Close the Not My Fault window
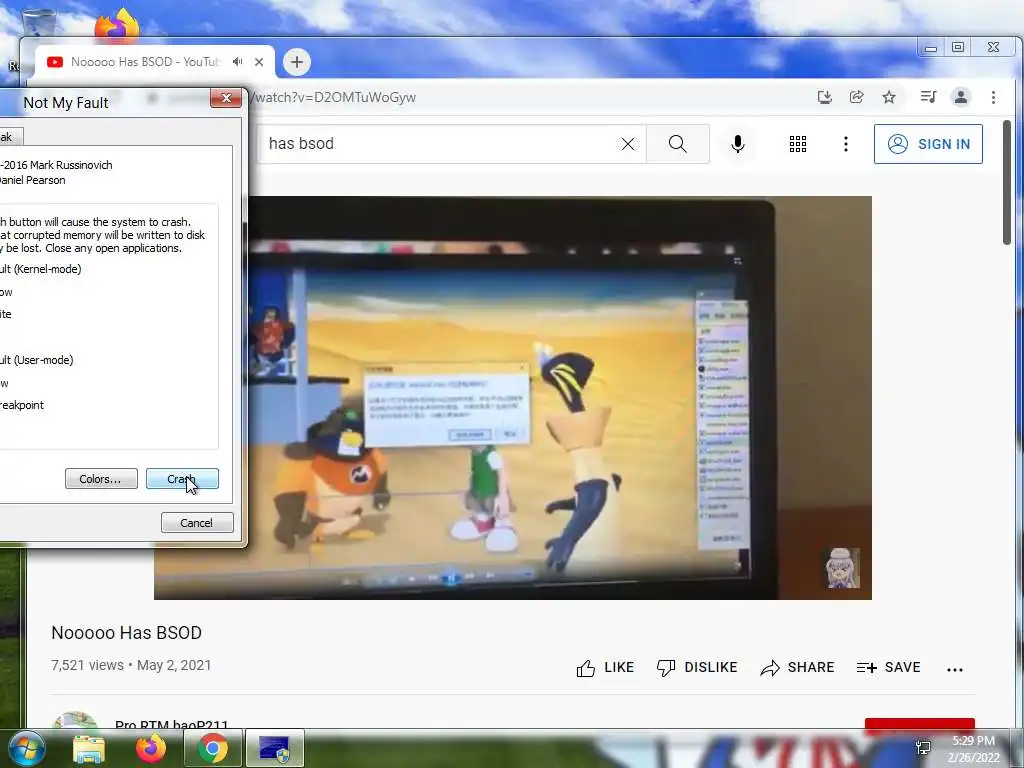Viewport: 1024px width, 768px height. [x=226, y=98]
